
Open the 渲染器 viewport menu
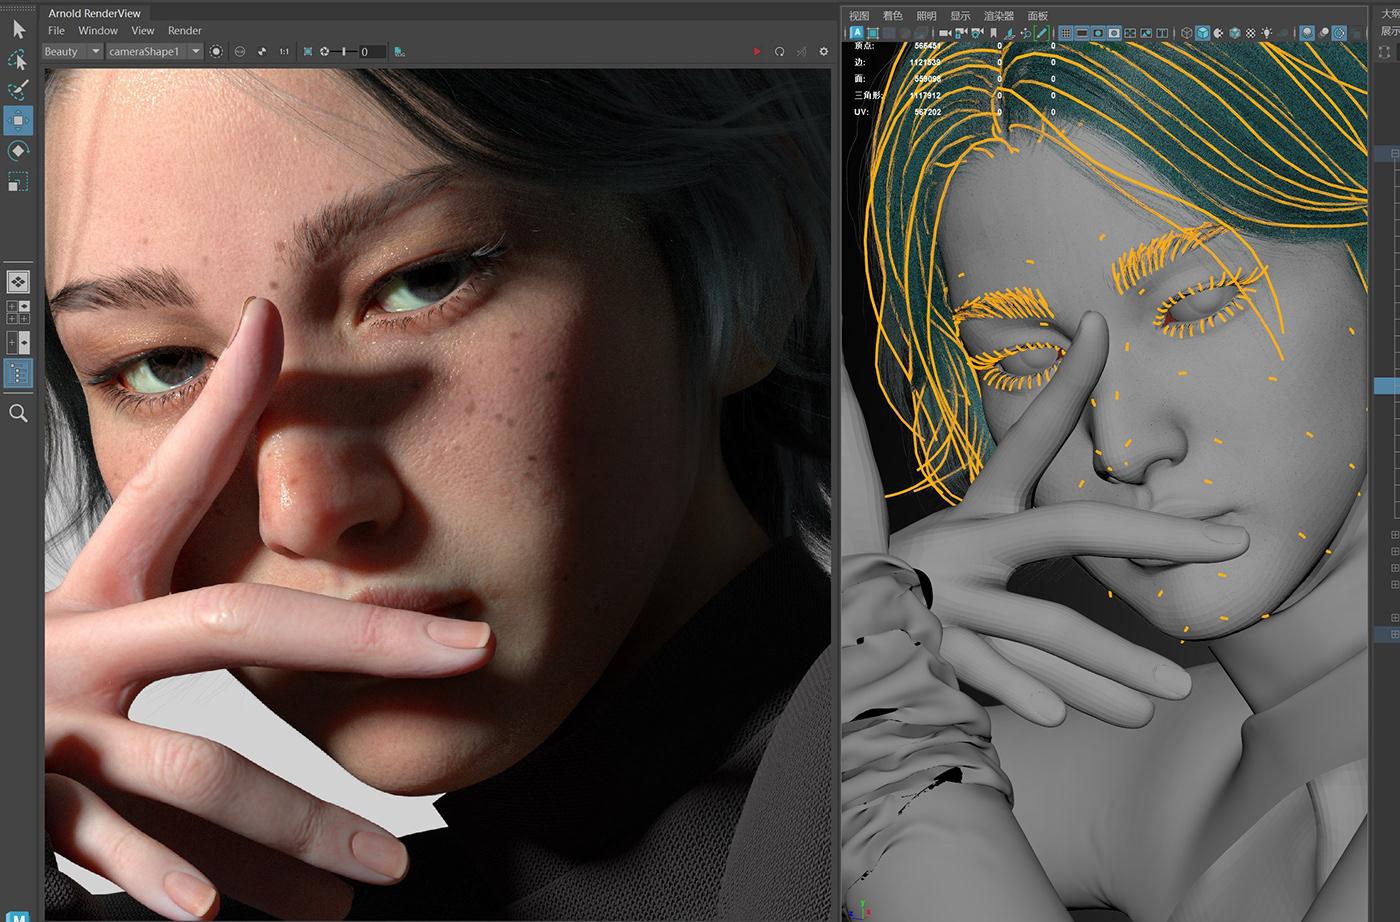pos(999,16)
